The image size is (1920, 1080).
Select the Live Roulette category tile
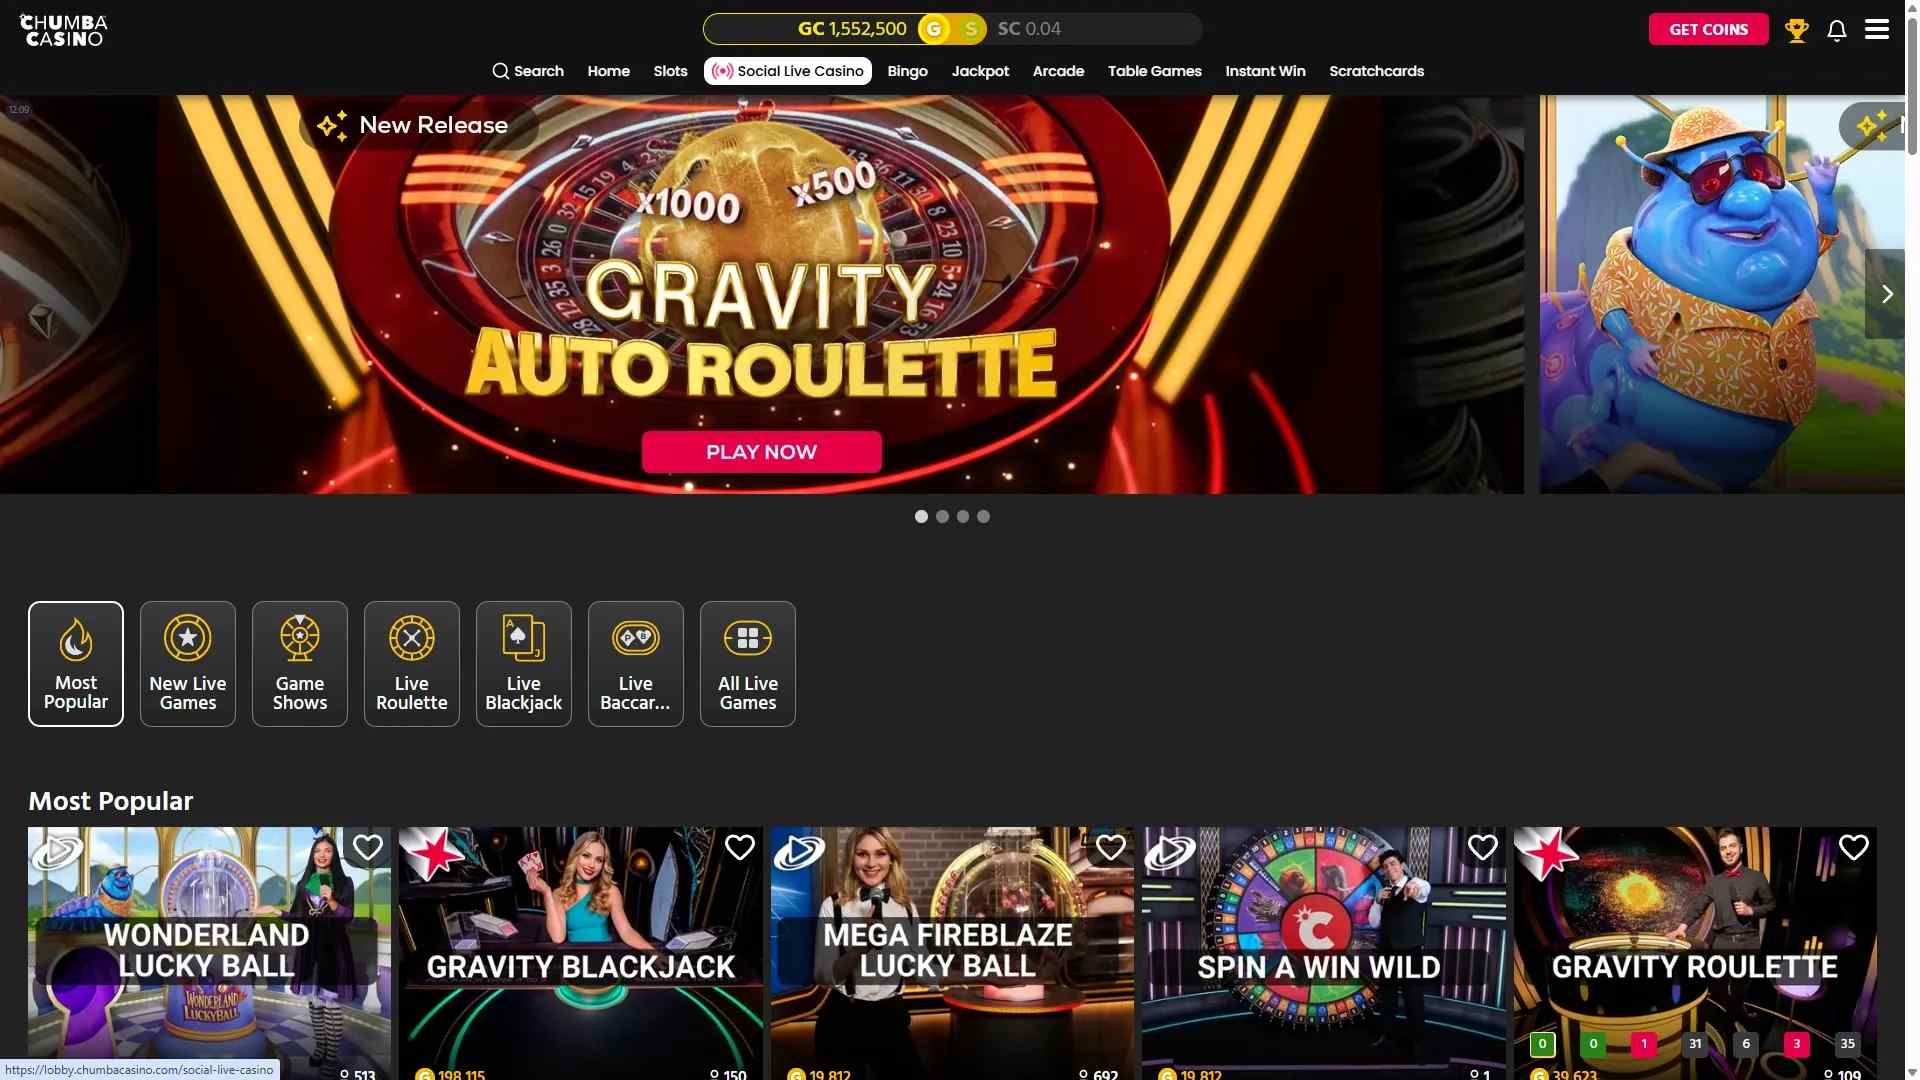tap(412, 664)
